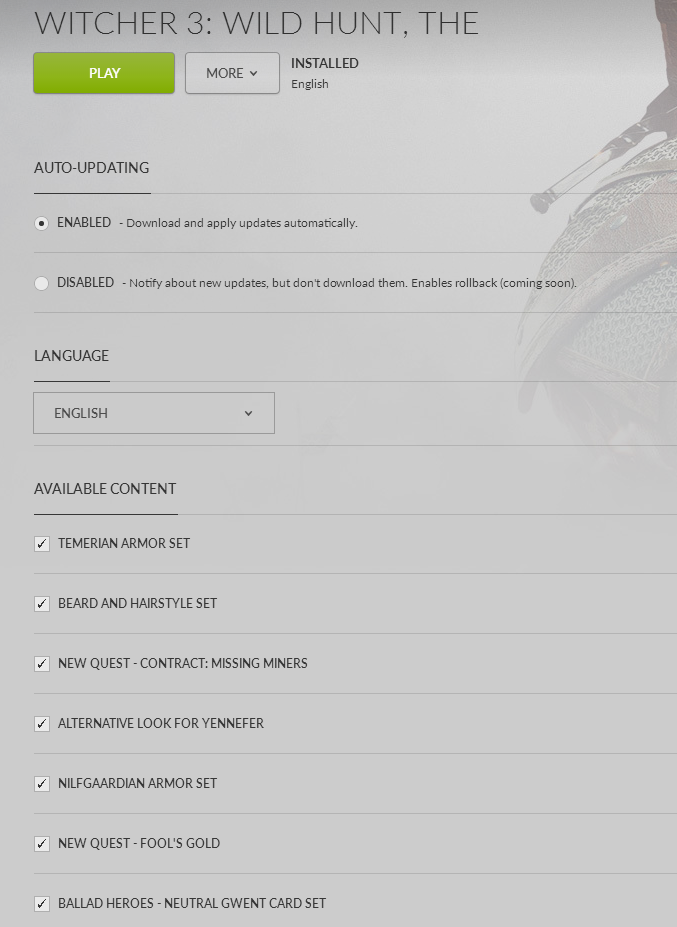Viewport: 677px width, 927px height.
Task: Open the ENGLISH language dropdown
Action: click(154, 413)
